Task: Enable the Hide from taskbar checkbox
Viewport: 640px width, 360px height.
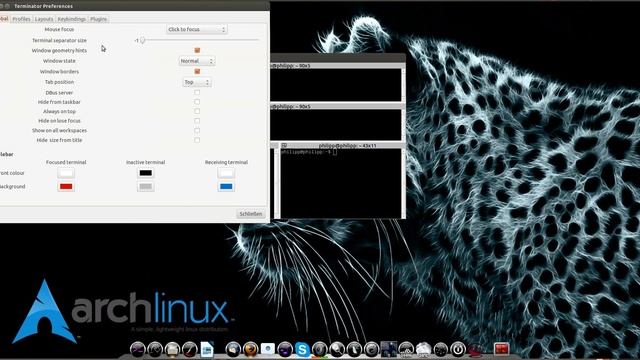Action: tap(197, 102)
